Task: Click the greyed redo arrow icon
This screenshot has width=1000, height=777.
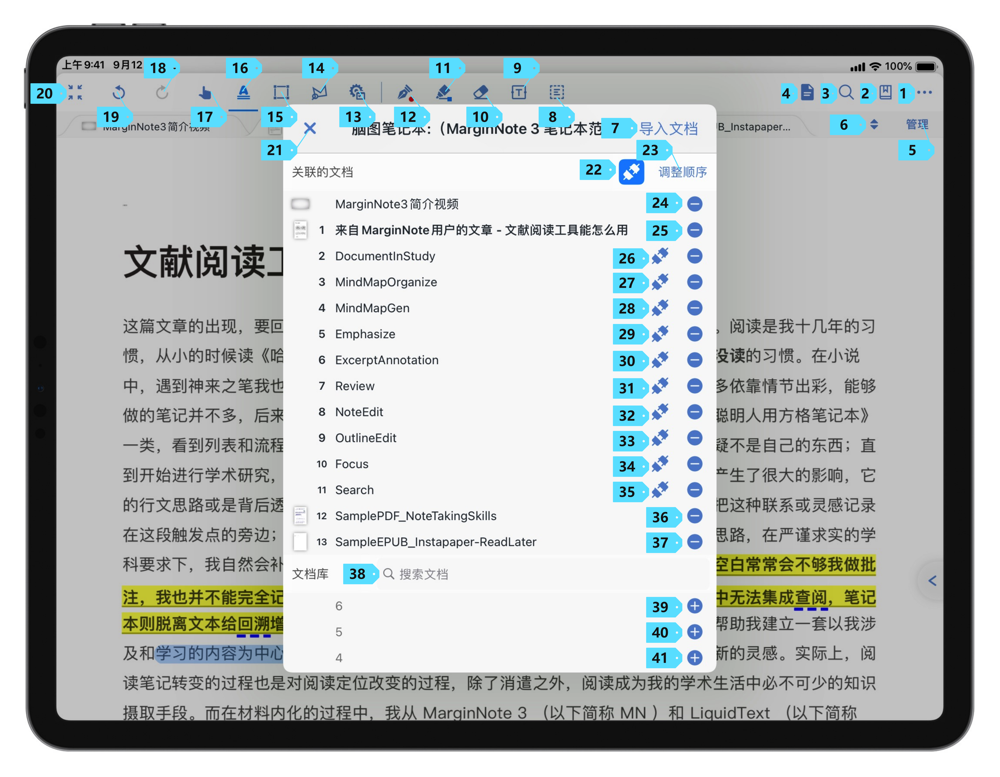Action: point(162,92)
